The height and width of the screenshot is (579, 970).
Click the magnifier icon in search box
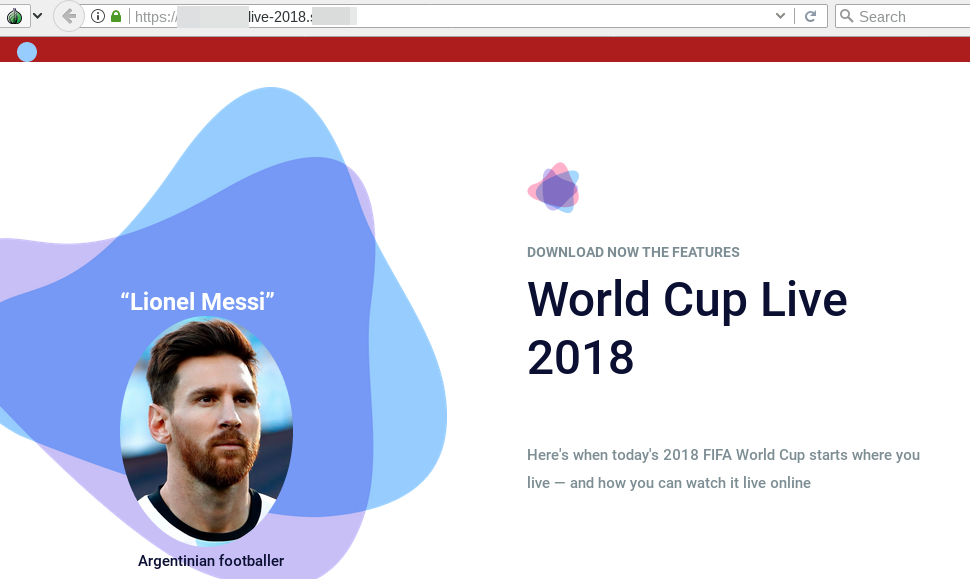point(846,16)
